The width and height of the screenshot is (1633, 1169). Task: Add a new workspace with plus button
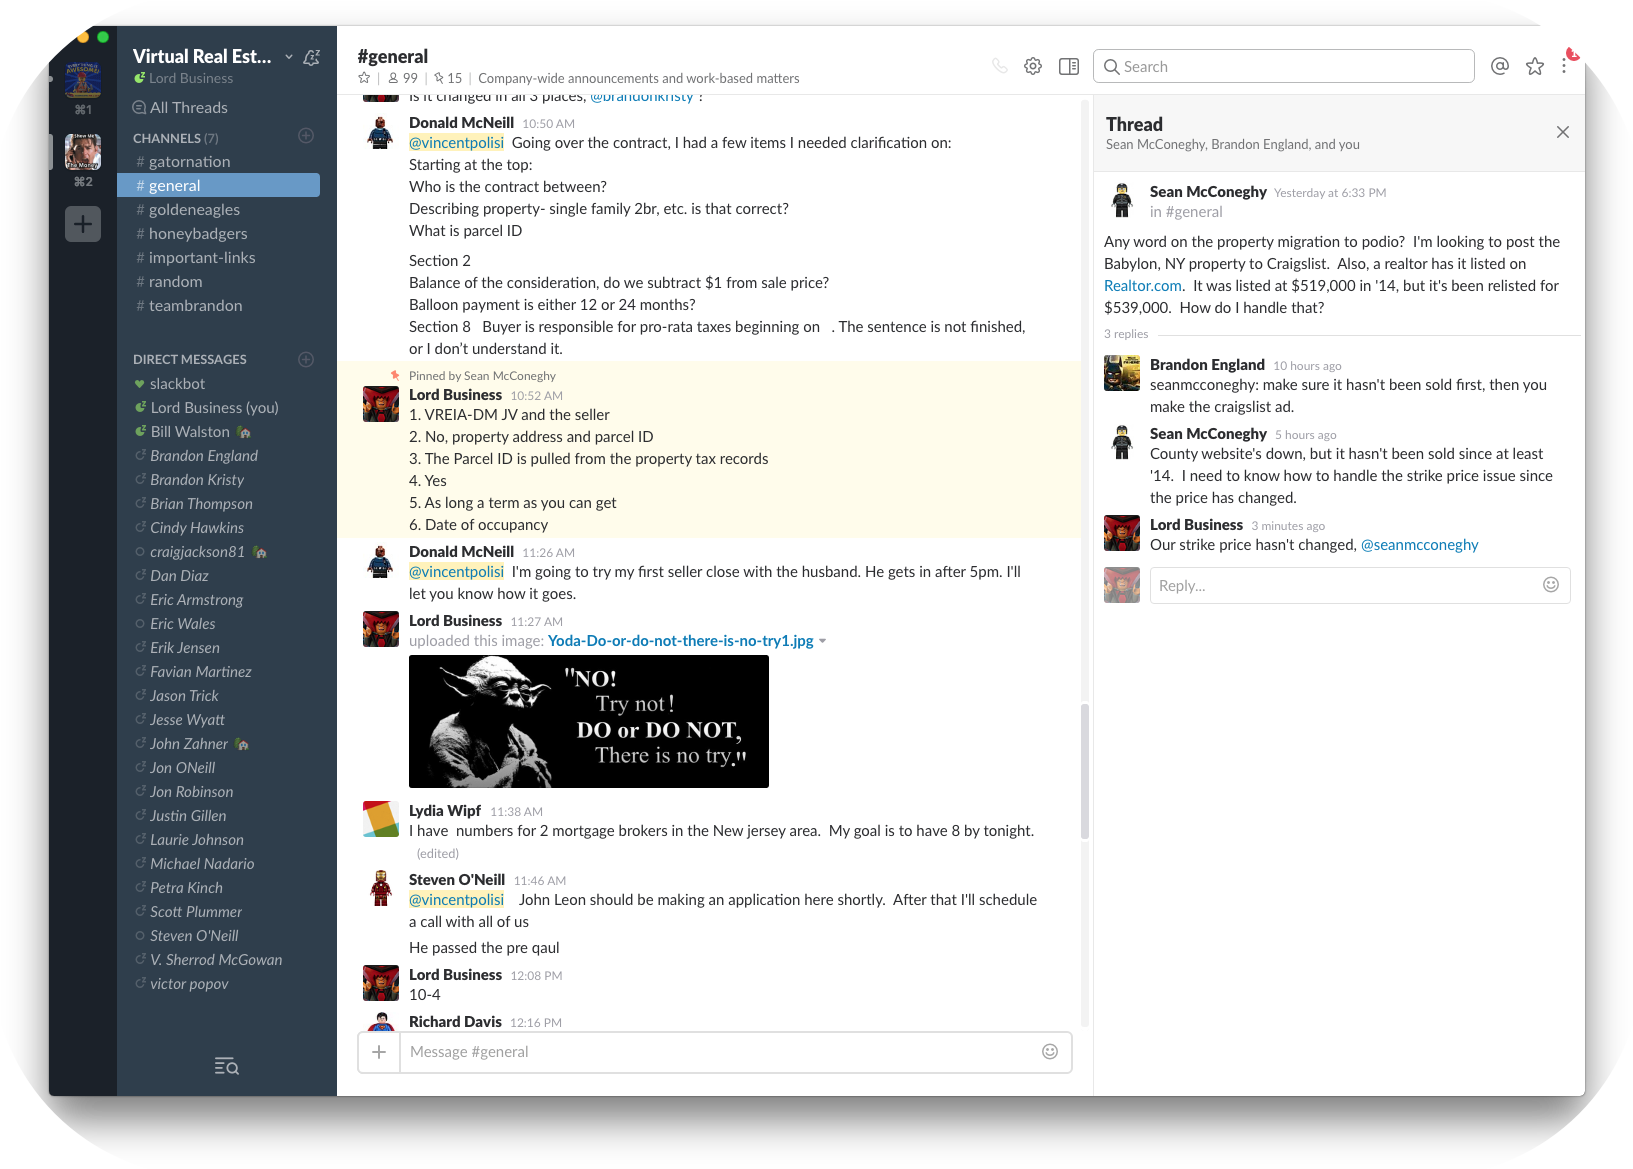tap(83, 224)
